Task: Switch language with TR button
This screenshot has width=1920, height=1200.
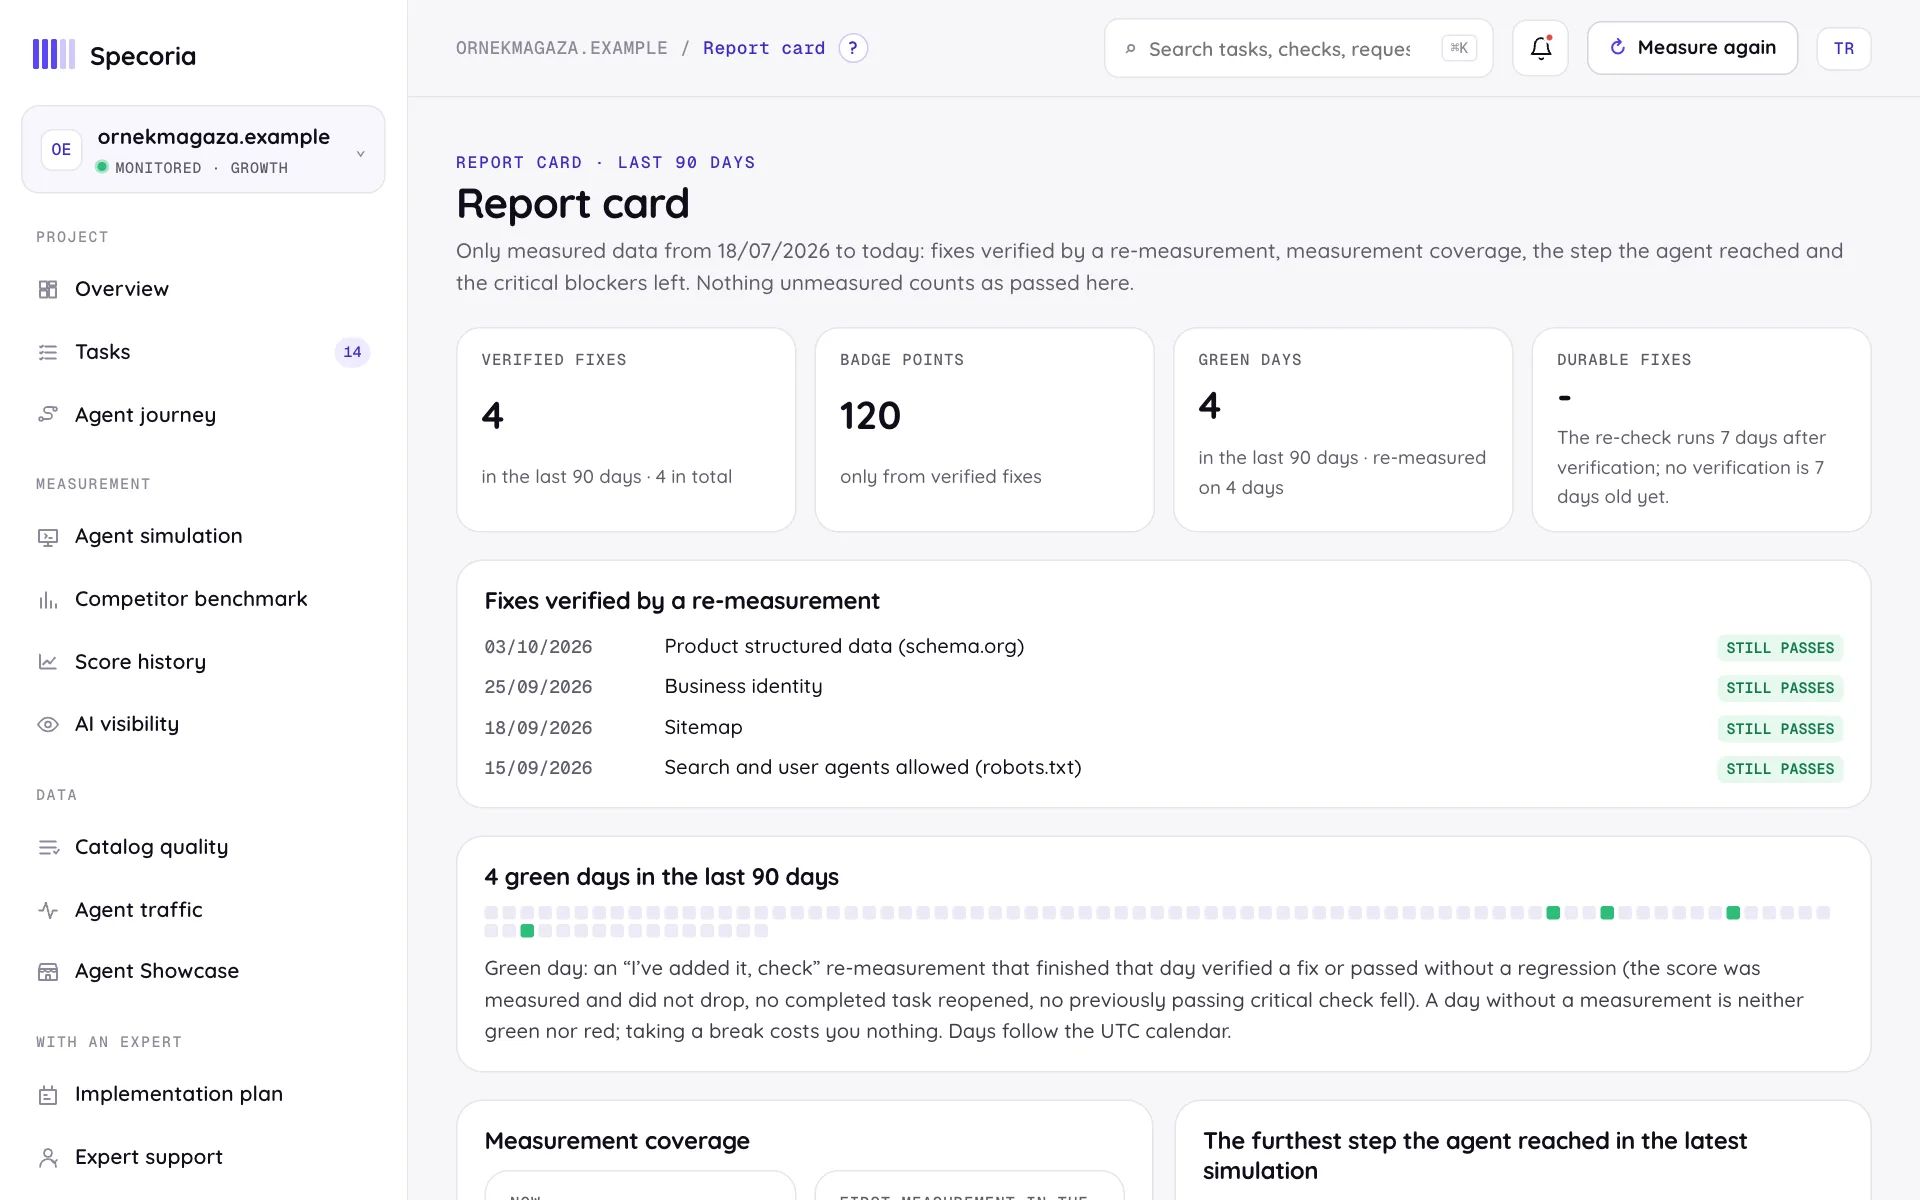Action: click(x=1844, y=48)
